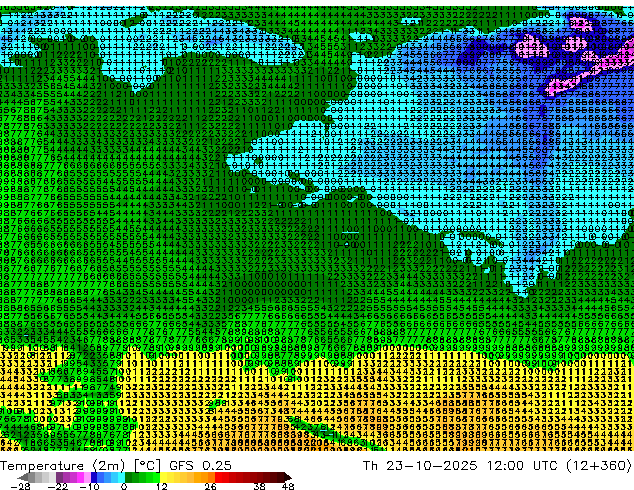Click the dark blue swatch on temperature scale
The image size is (634, 490).
(x=94, y=477)
